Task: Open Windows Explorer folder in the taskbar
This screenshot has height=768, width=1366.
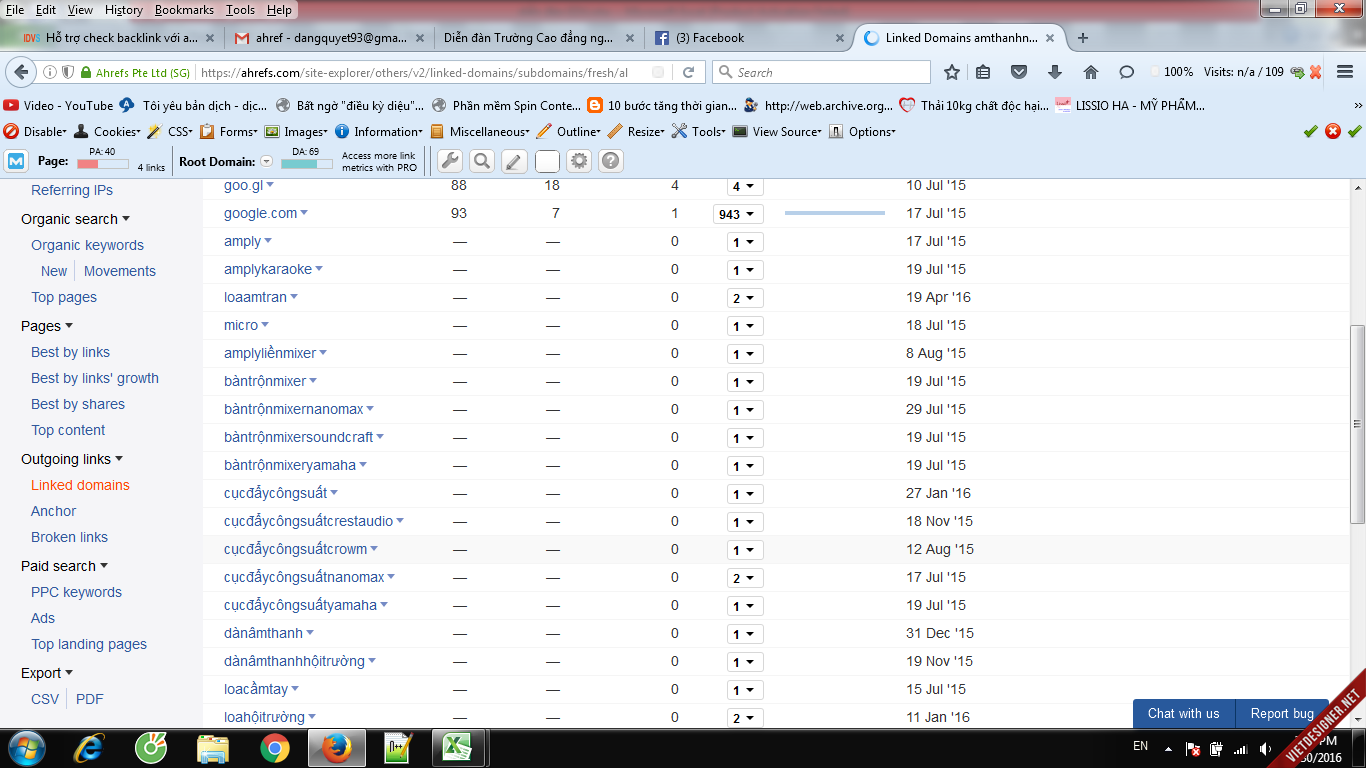Action: pos(214,747)
